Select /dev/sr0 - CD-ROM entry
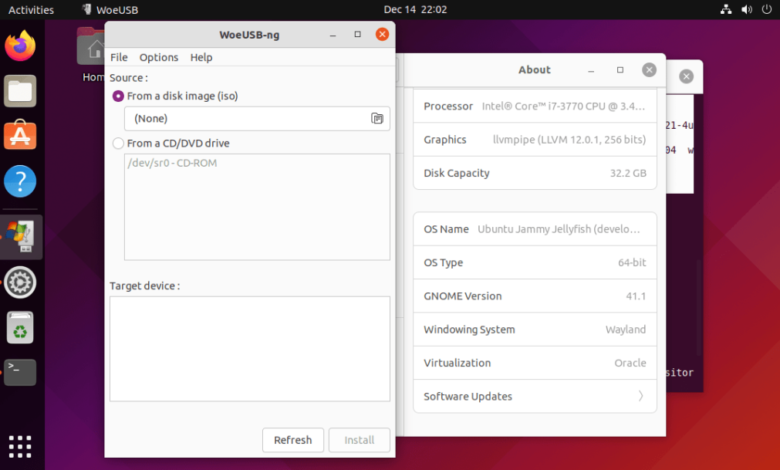The width and height of the screenshot is (780, 470). pyautogui.click(x=172, y=163)
